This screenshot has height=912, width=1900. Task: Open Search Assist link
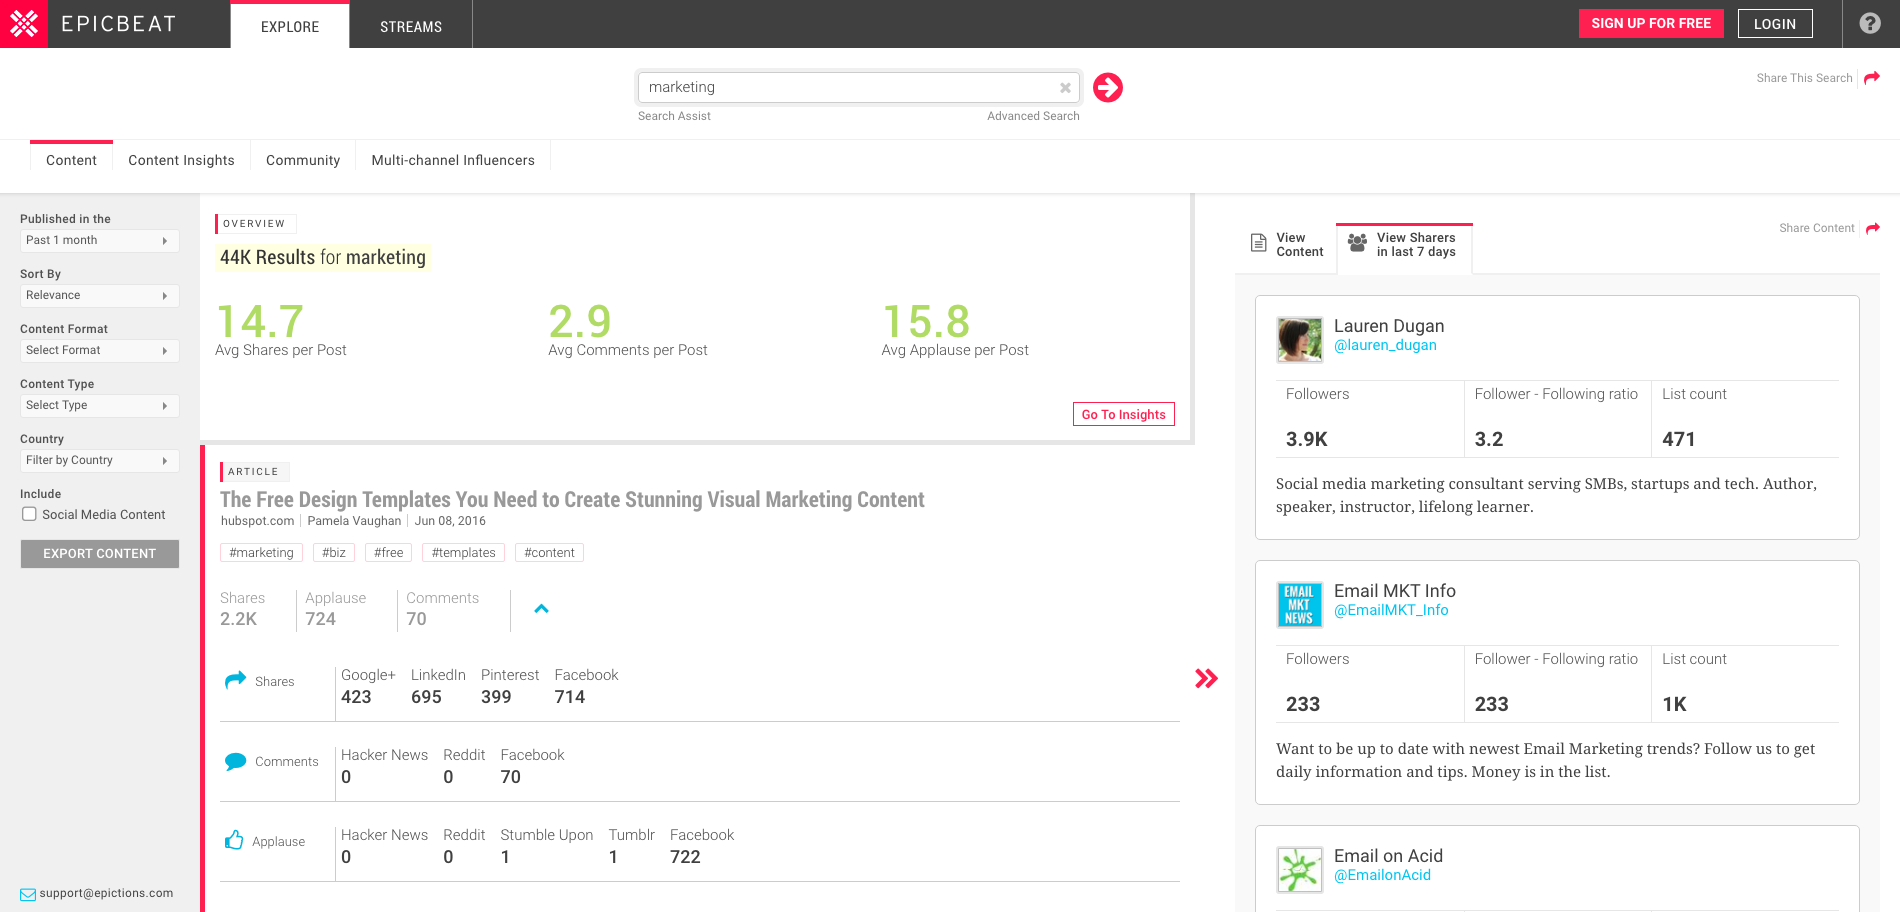click(674, 116)
